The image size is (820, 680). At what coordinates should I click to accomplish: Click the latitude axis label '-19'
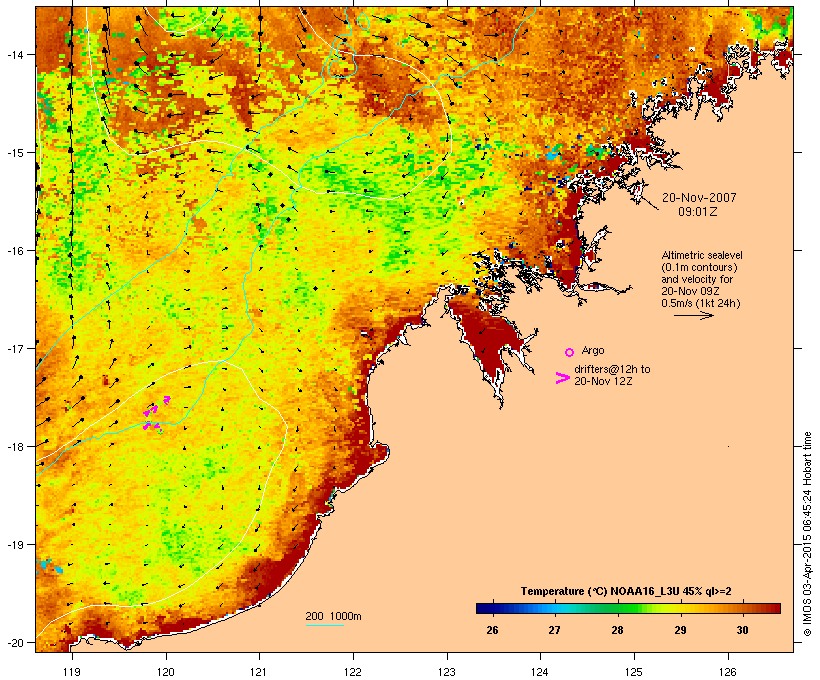coord(14,545)
